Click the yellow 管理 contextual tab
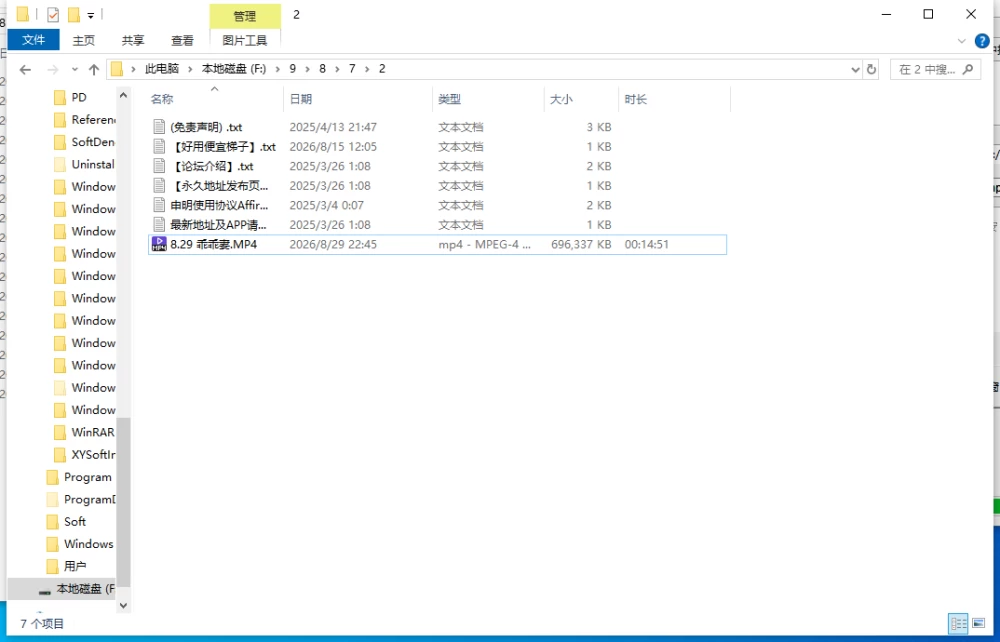The image size is (1000, 642). pos(245,17)
